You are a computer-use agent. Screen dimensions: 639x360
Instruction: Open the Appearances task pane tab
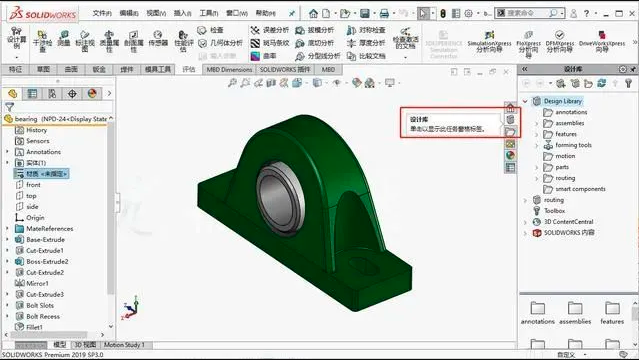point(510,155)
